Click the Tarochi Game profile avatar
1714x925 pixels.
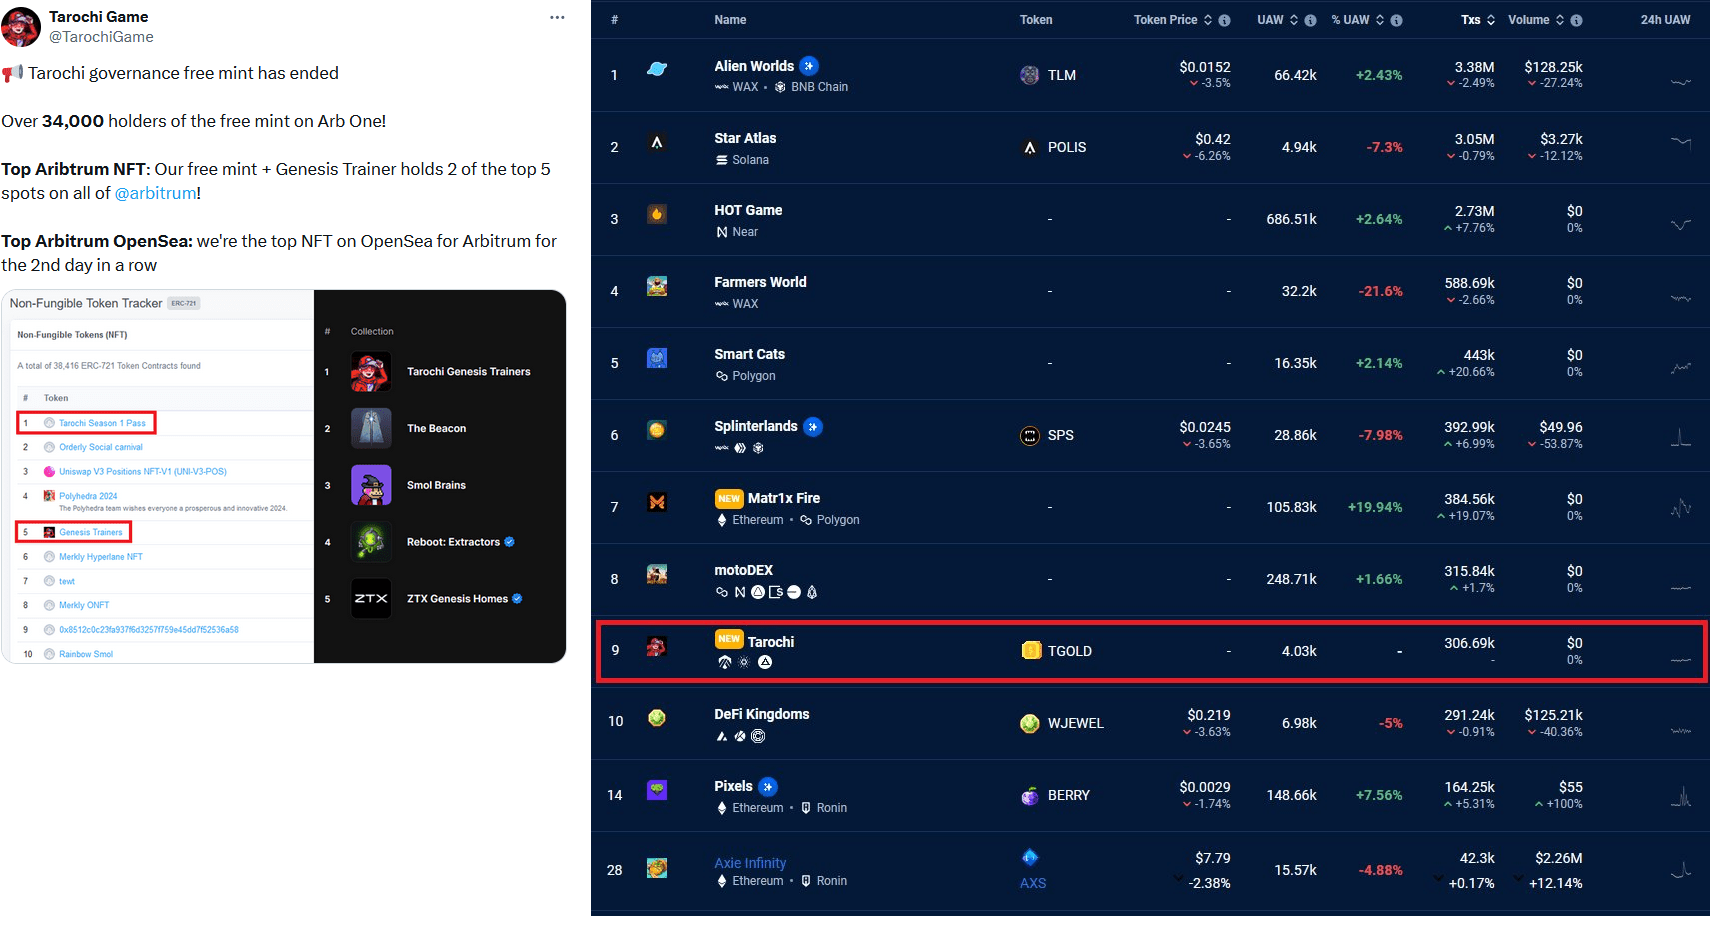pyautogui.click(x=21, y=27)
